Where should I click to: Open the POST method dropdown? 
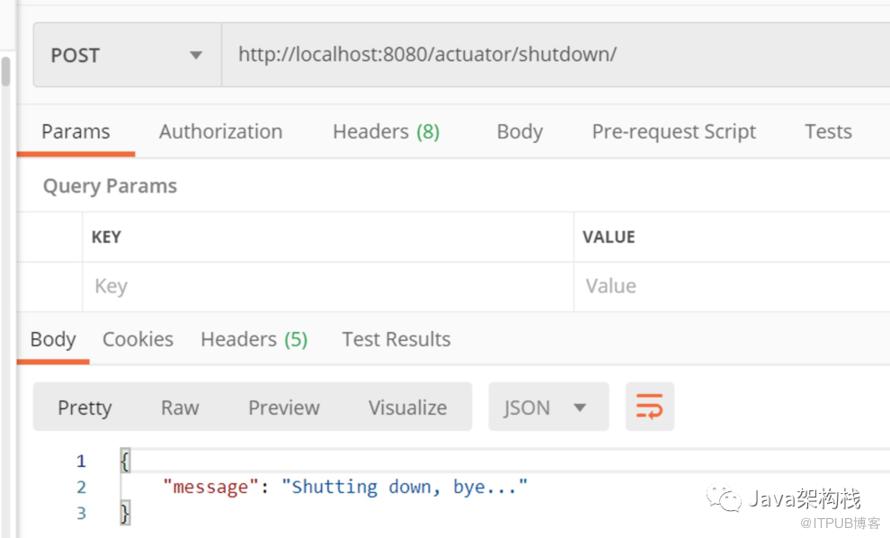tap(127, 55)
